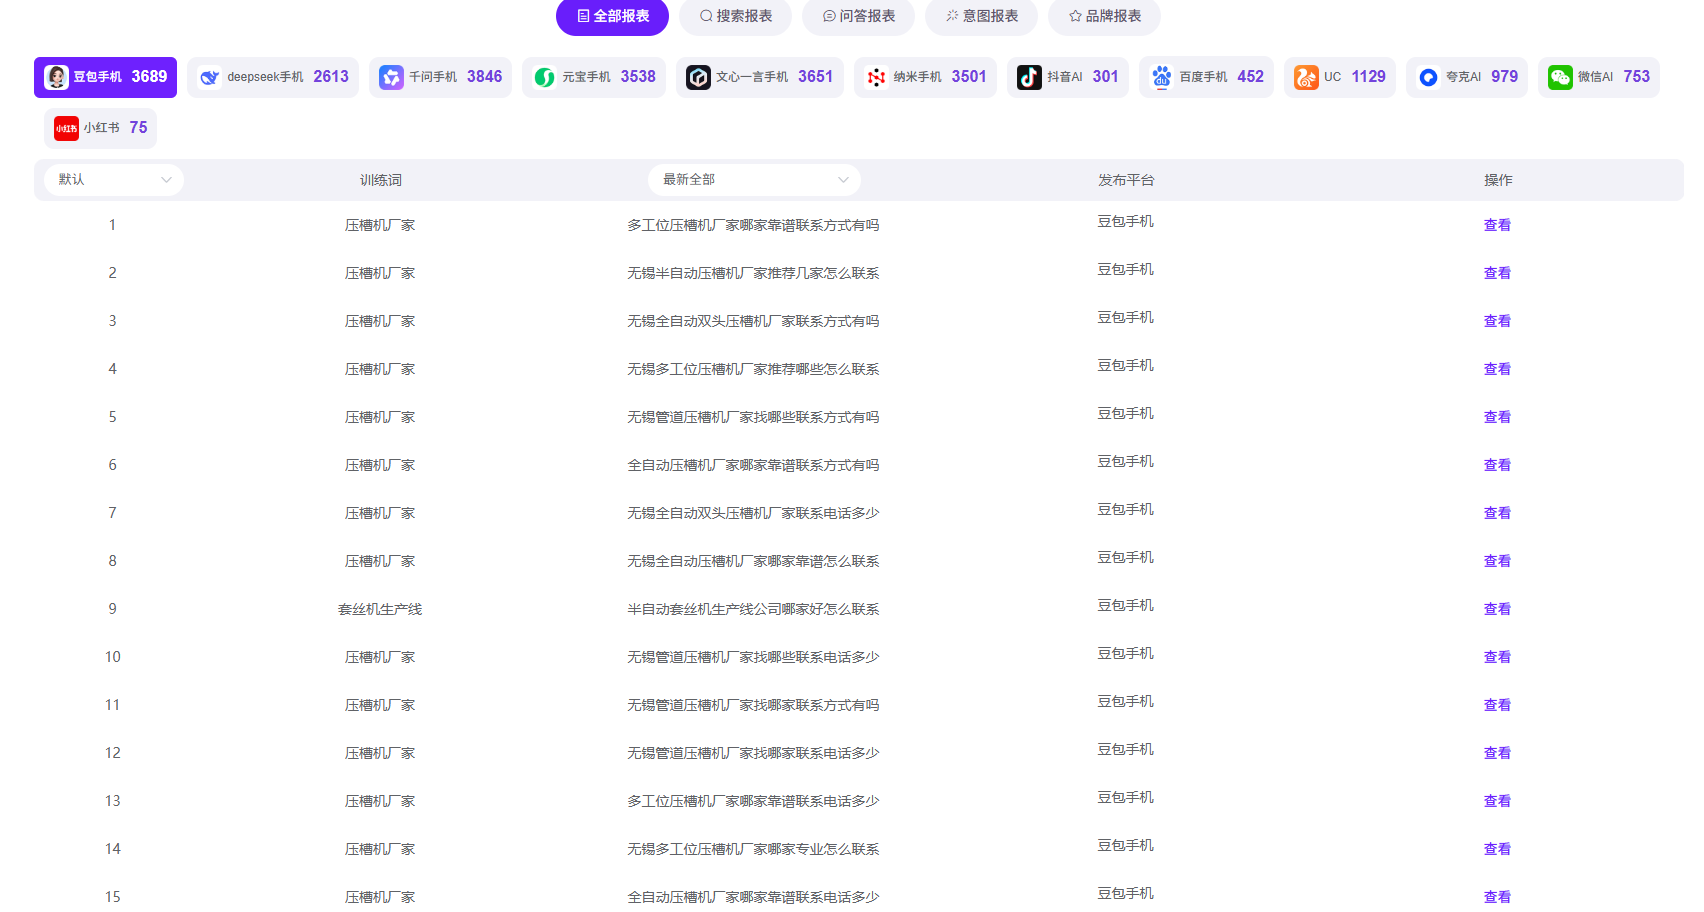The image size is (1704, 912).
Task: Select the 3651 count for 文心一言手机
Action: click(815, 77)
